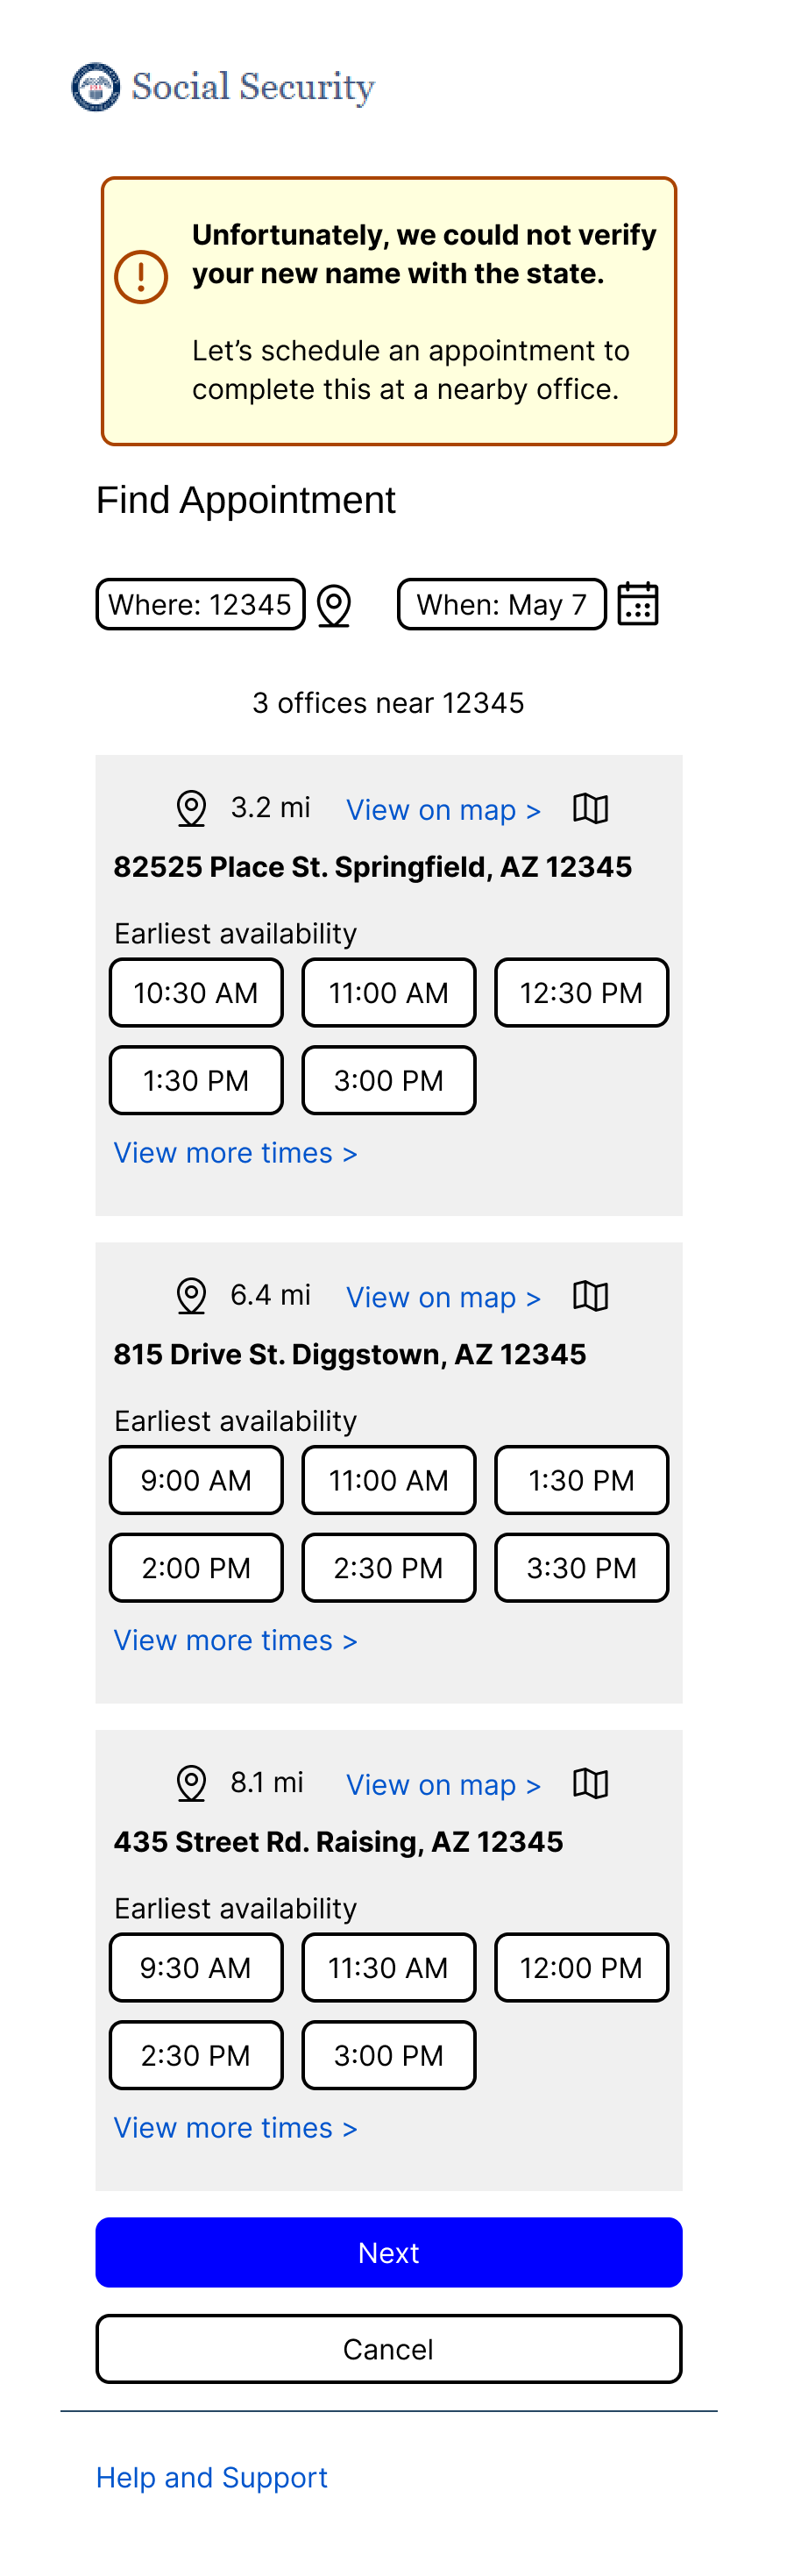Click the When: May 7 field

point(502,604)
